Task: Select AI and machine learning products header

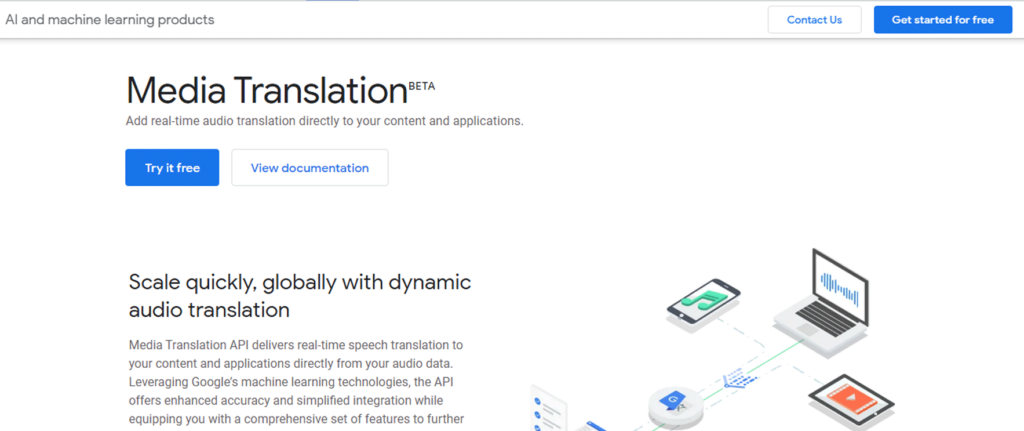Action: click(x=110, y=20)
